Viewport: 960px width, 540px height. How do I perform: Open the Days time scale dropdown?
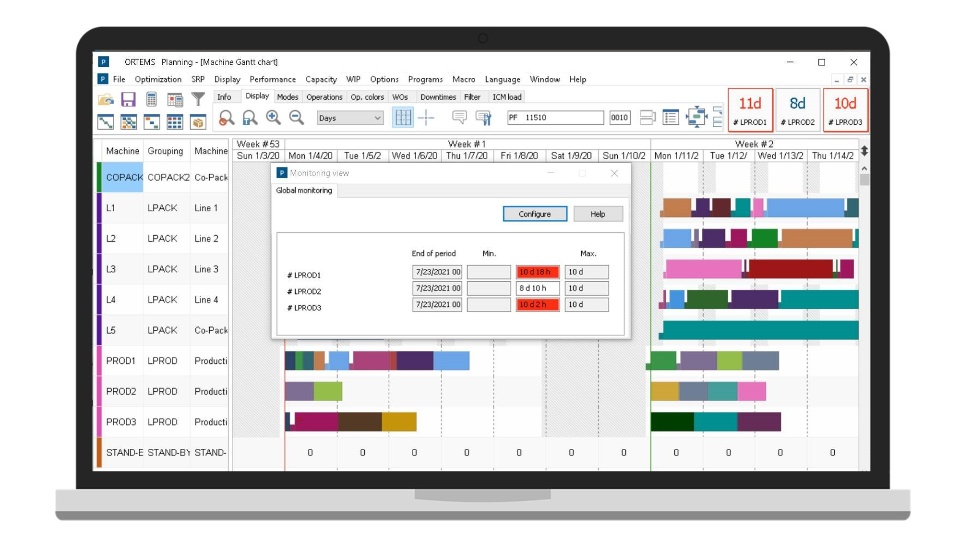(350, 118)
